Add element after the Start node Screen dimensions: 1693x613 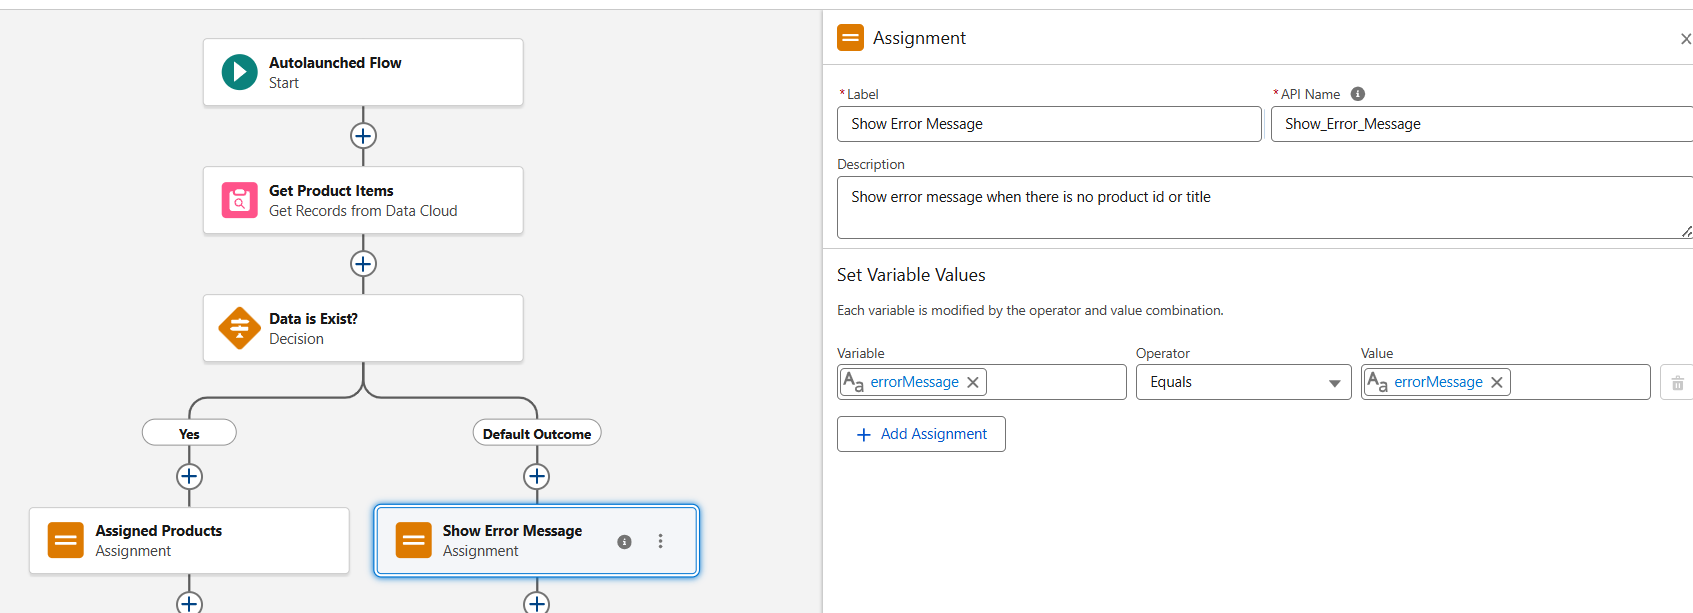pos(363,136)
